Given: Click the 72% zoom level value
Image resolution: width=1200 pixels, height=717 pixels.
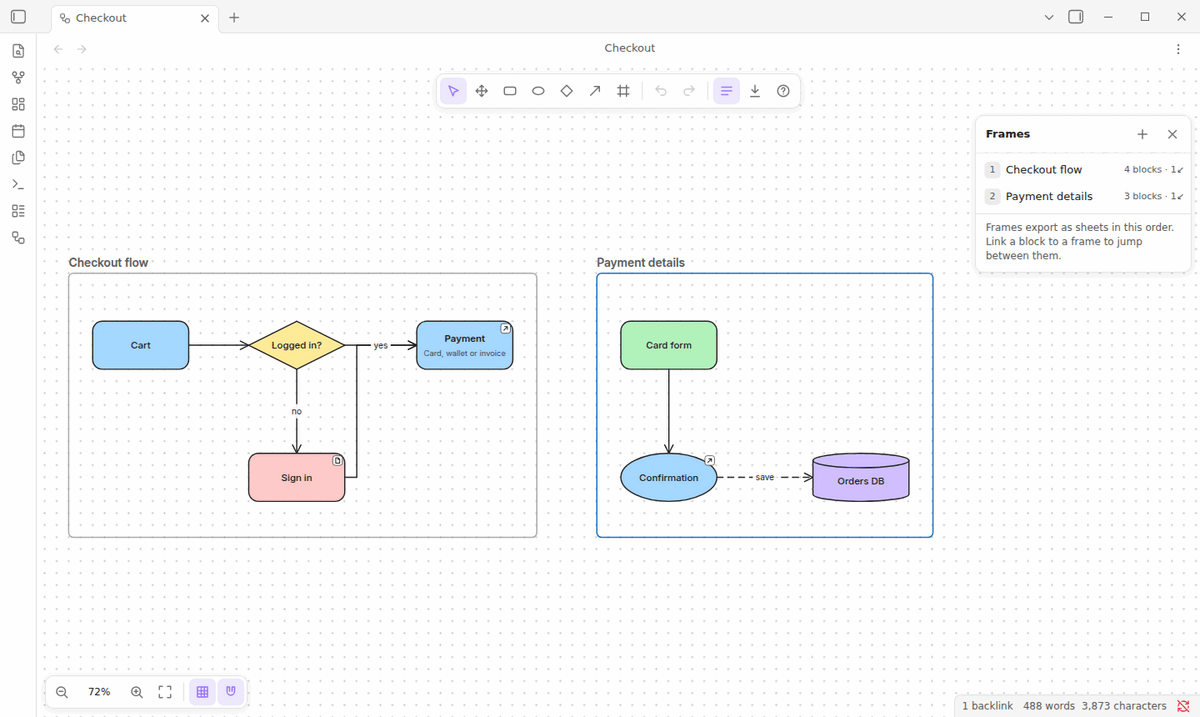Looking at the screenshot, I should tap(99, 692).
